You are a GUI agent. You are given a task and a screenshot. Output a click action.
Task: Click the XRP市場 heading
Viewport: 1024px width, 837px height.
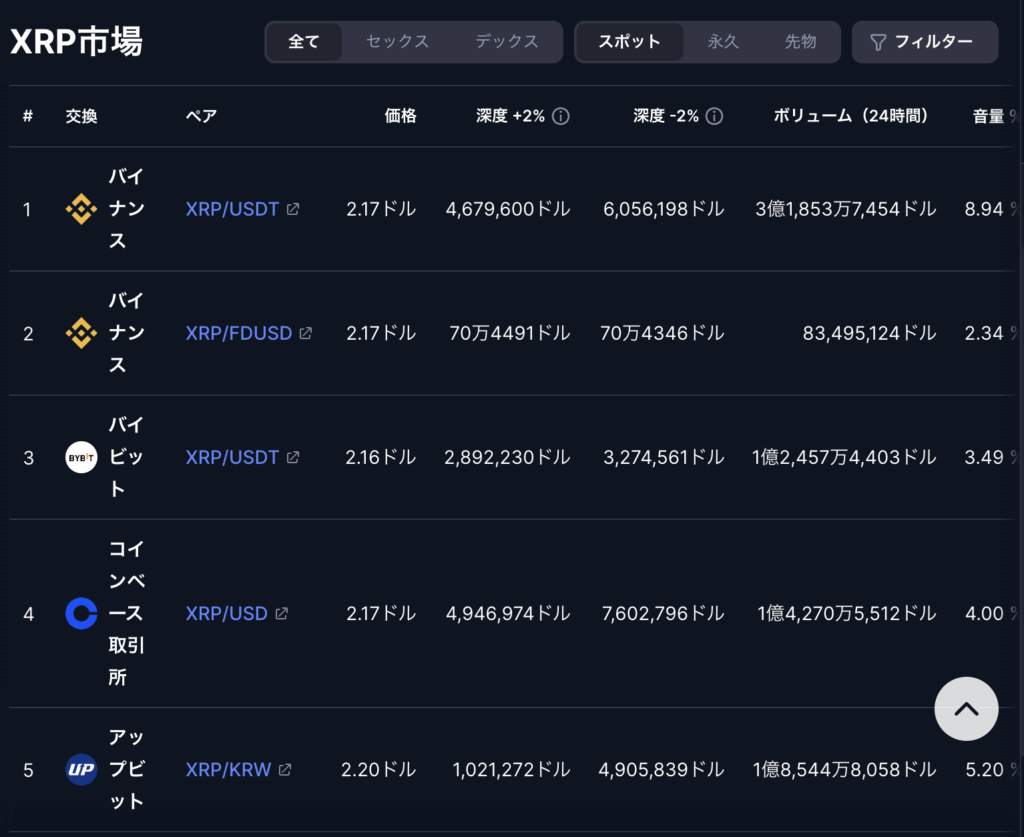pos(76,42)
